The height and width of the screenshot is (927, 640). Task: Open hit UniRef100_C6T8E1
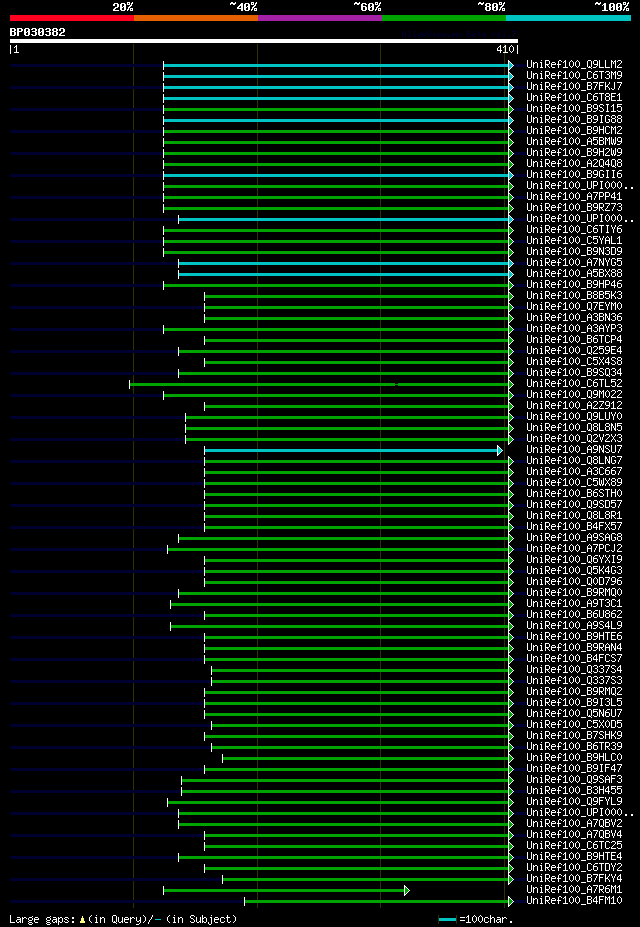click(574, 97)
